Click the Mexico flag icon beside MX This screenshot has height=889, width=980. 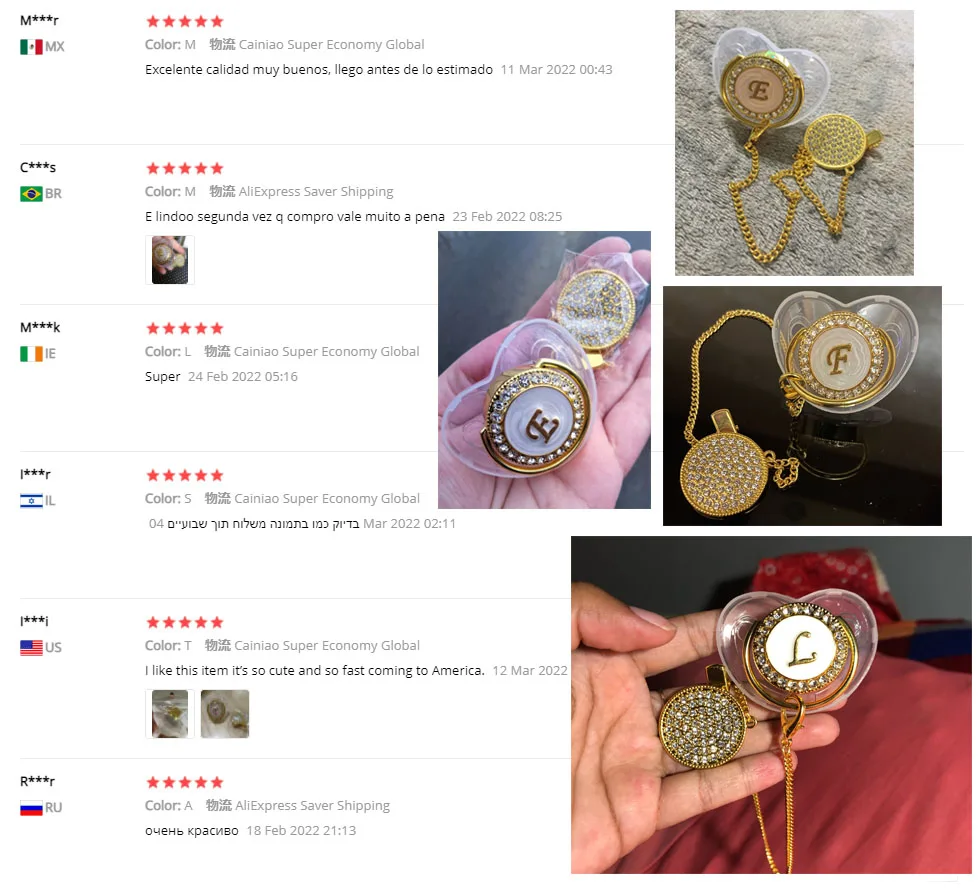pyautogui.click(x=31, y=47)
